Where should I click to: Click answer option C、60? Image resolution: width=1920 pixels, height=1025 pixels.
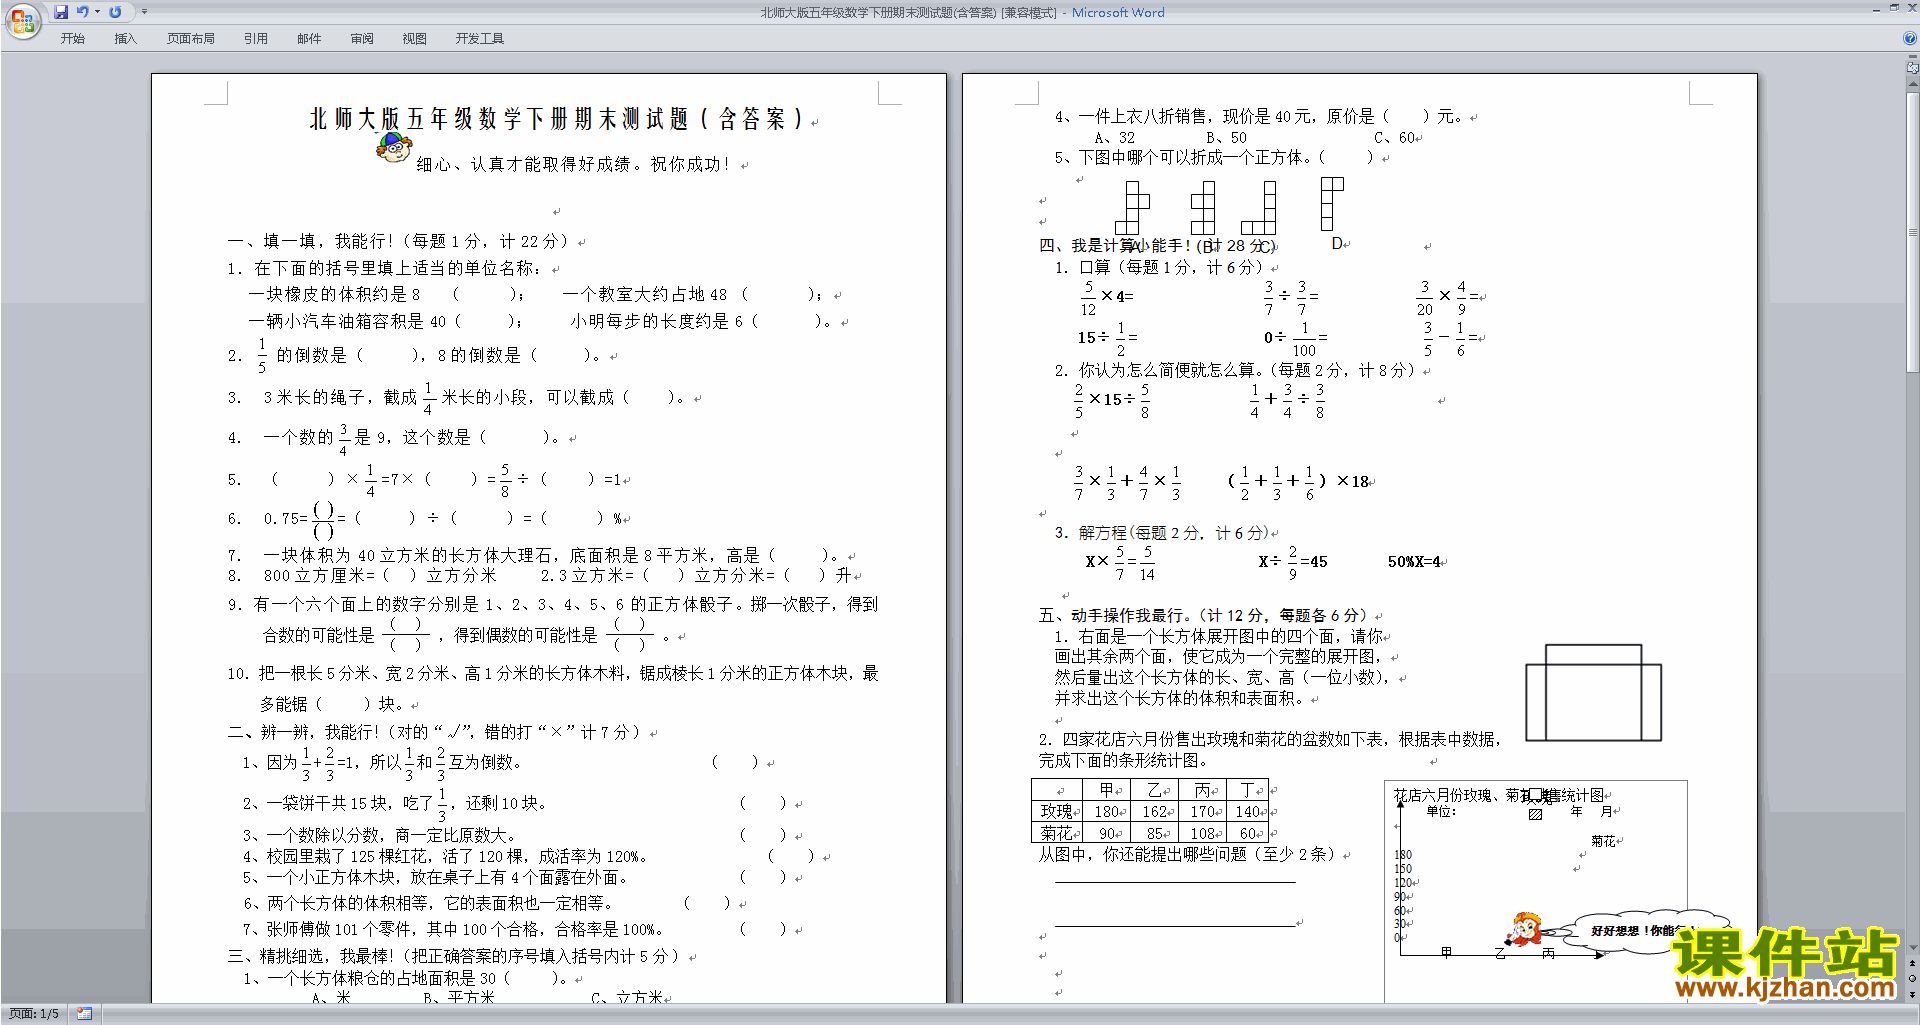point(1394,138)
